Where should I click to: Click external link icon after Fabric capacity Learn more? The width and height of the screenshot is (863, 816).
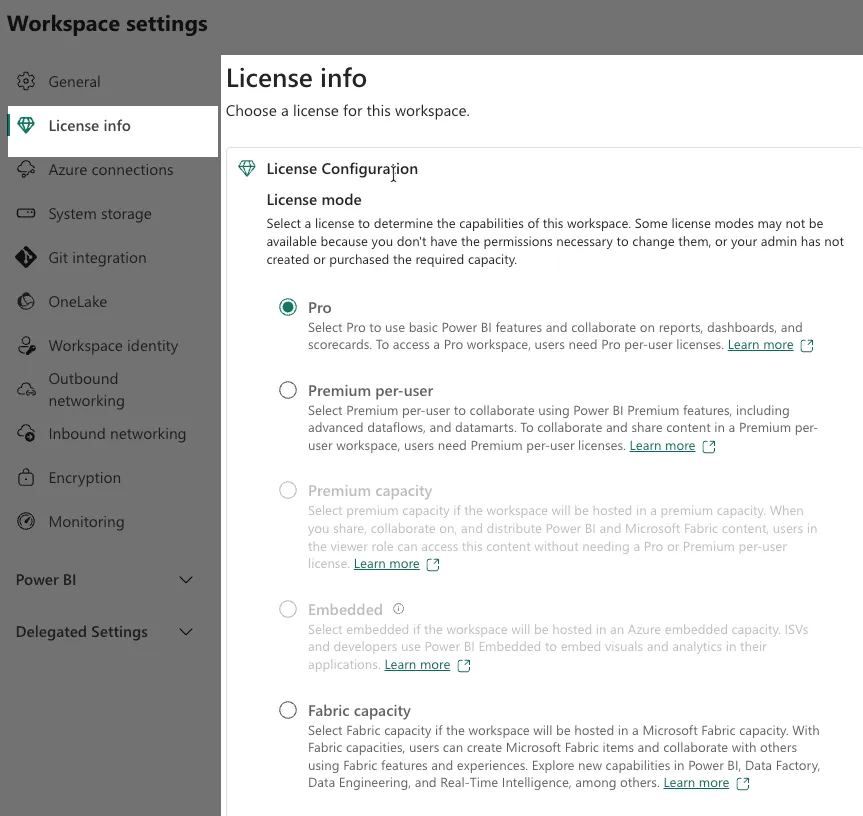click(x=743, y=784)
